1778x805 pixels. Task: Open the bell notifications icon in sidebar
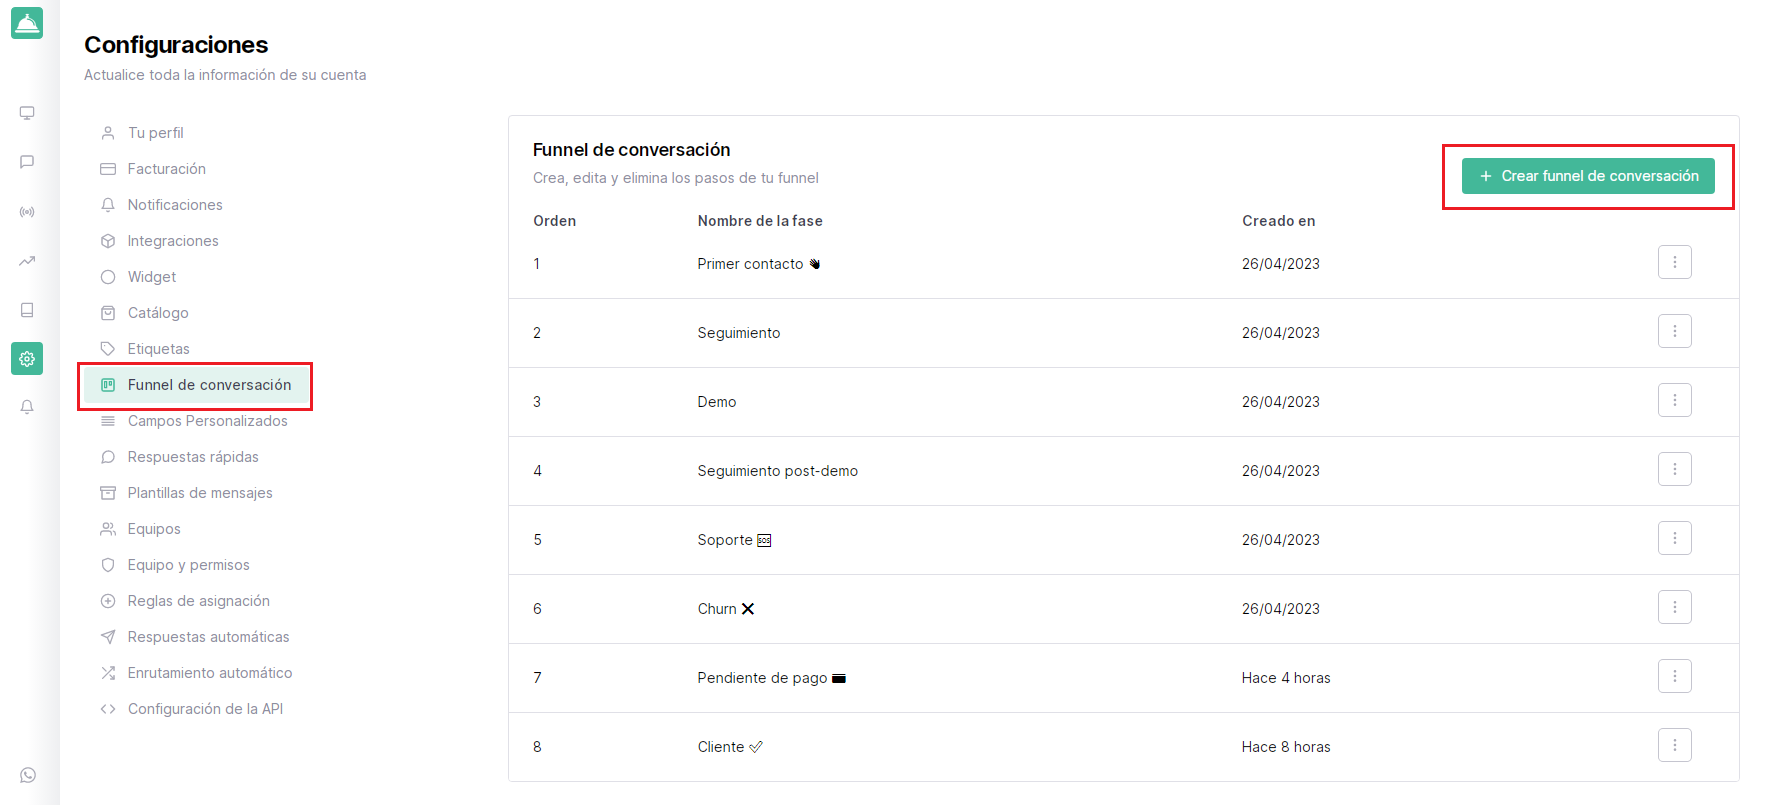(x=27, y=407)
